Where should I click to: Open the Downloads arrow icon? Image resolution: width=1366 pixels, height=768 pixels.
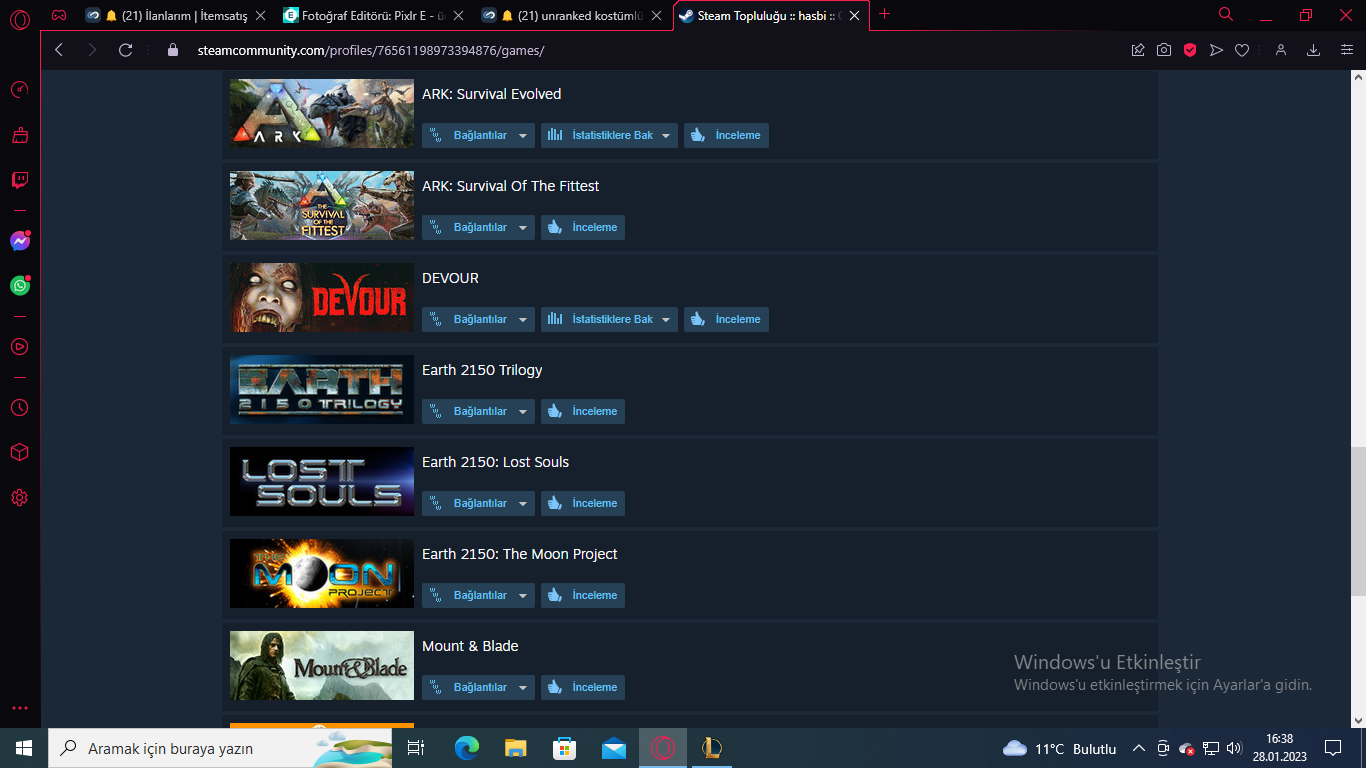coord(1314,50)
